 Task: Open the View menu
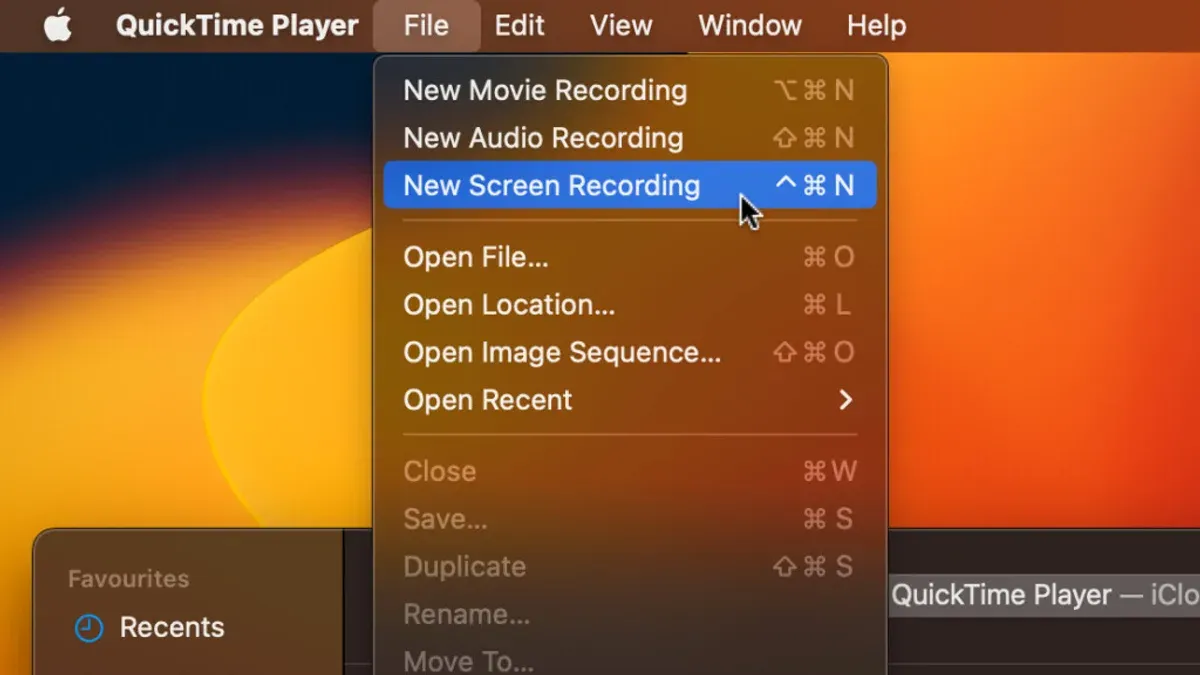pyautogui.click(x=621, y=26)
